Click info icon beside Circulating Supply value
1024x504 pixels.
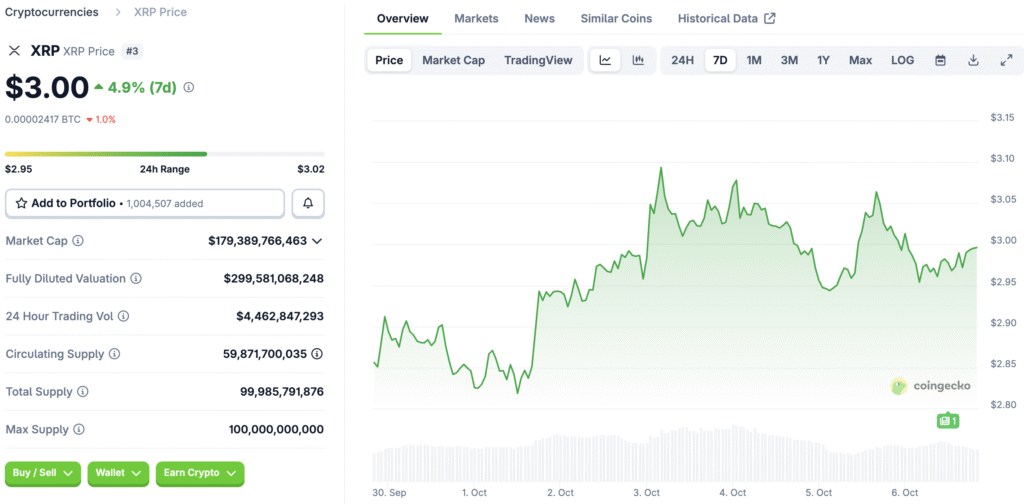[x=317, y=354]
